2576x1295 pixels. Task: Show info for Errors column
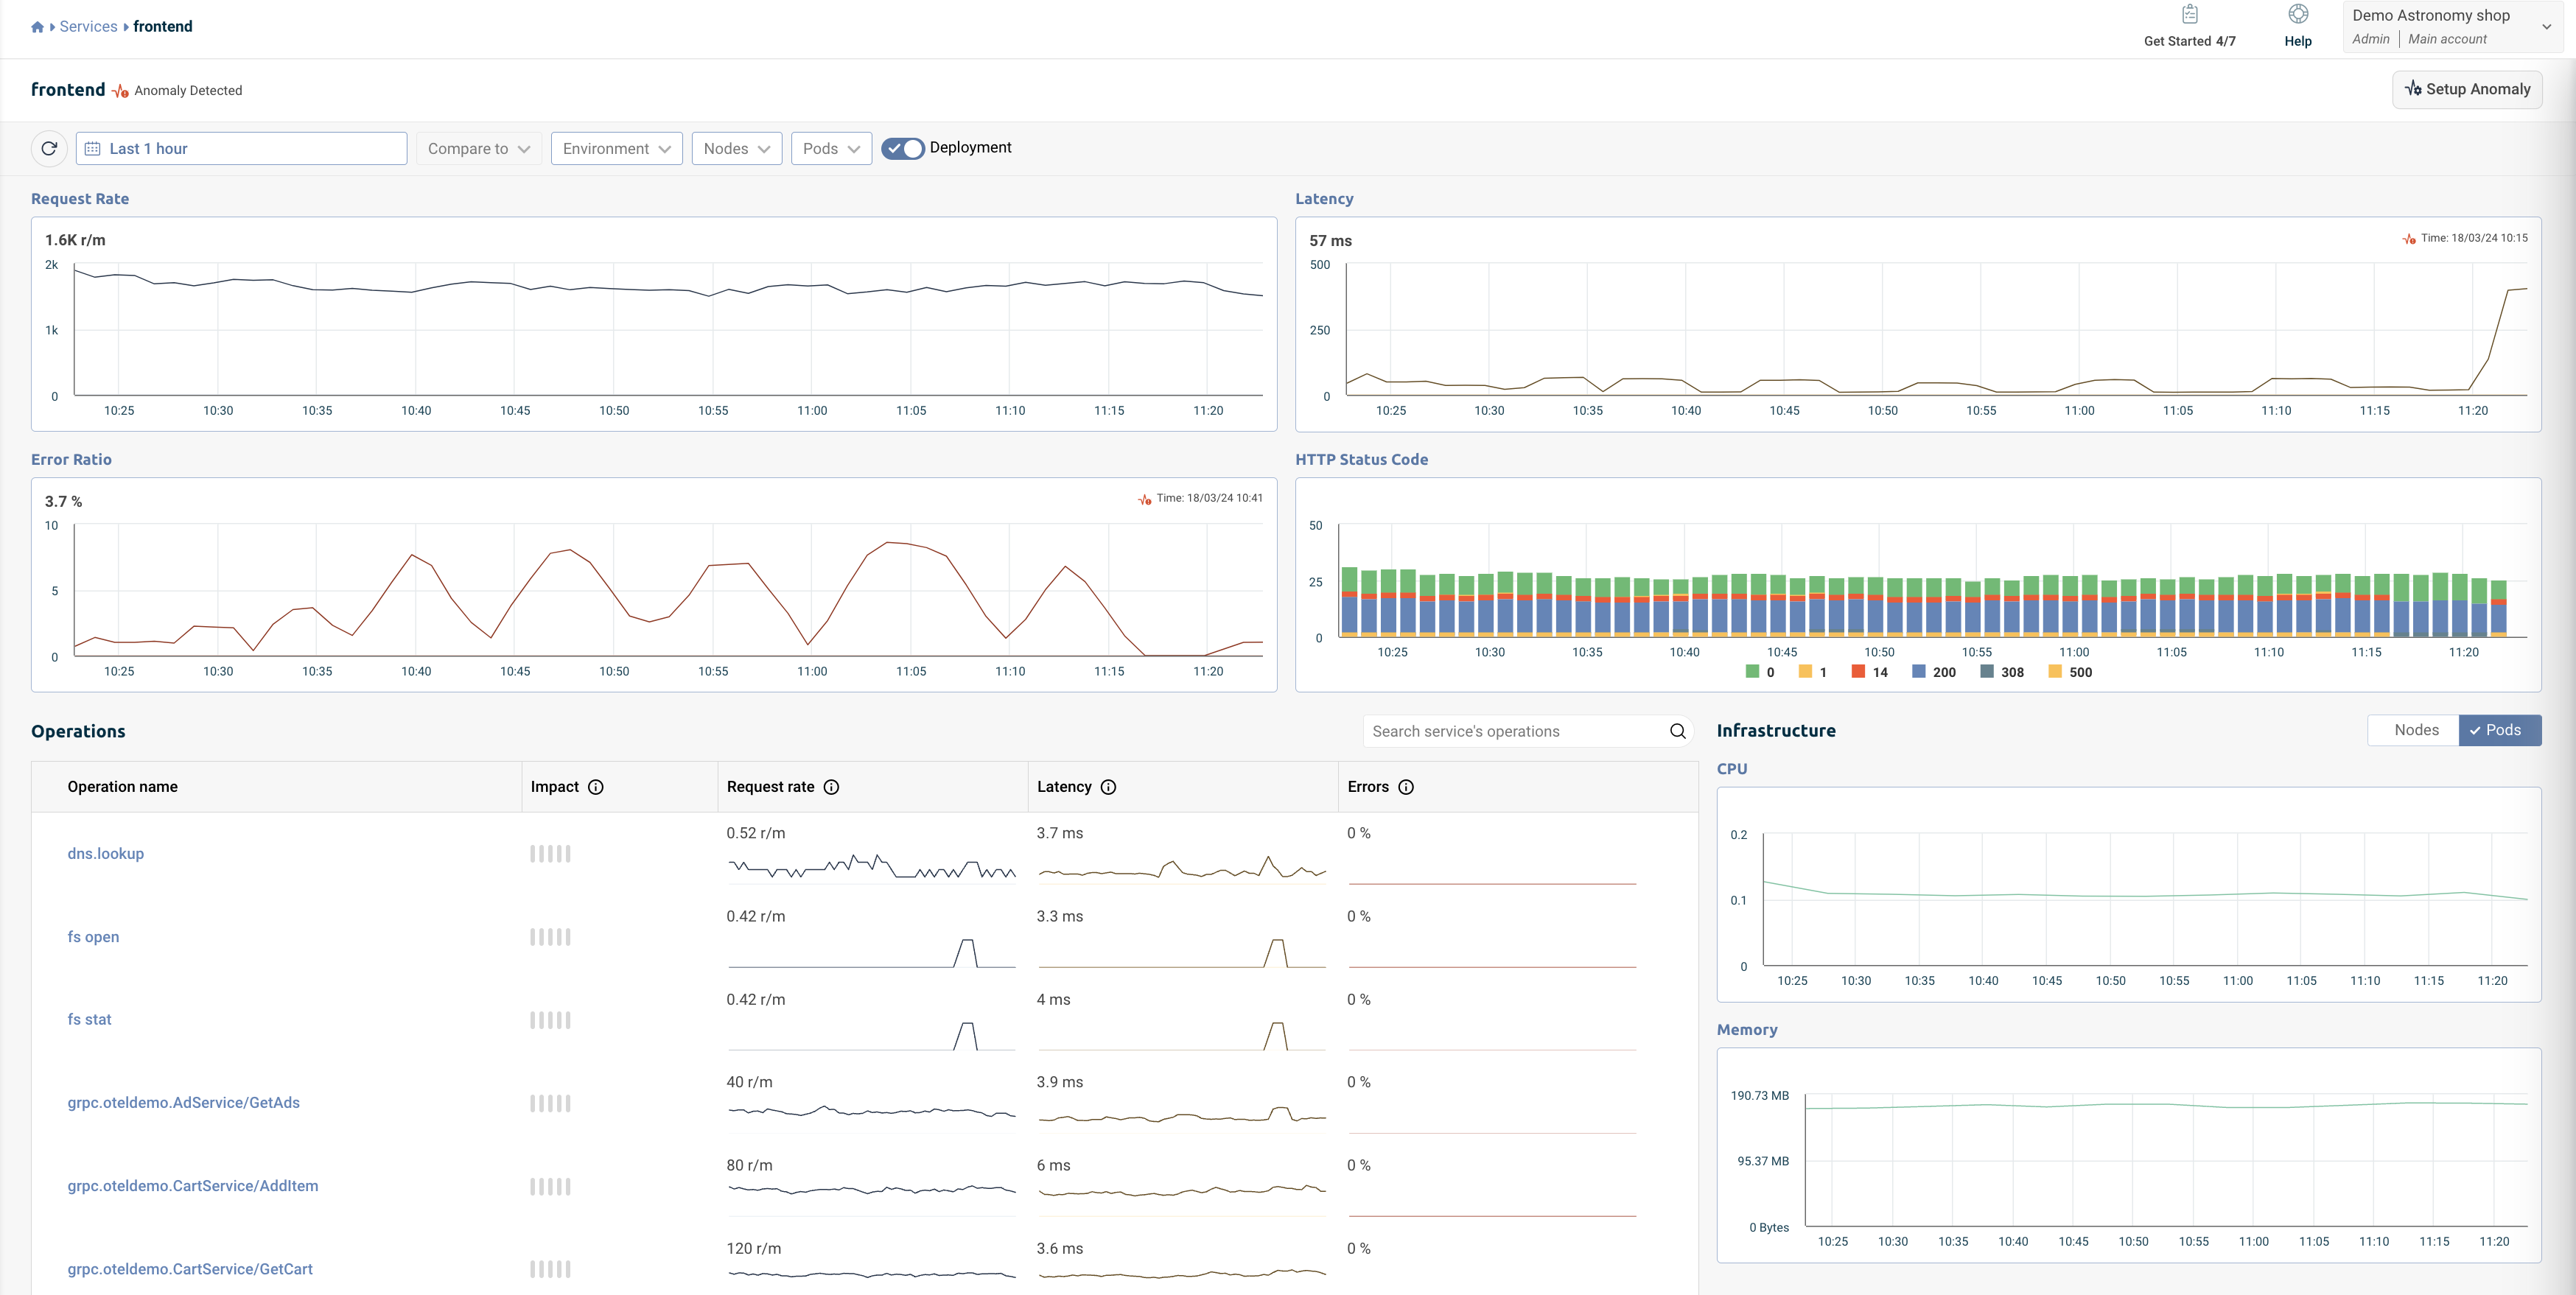(1406, 787)
